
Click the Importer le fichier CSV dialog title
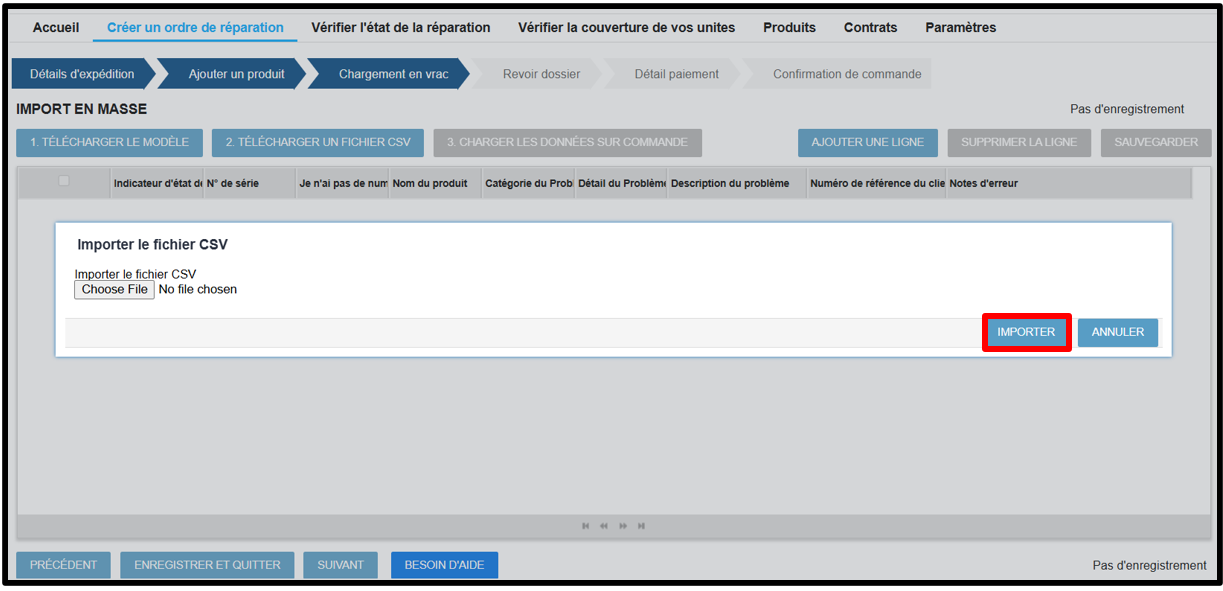click(x=153, y=245)
